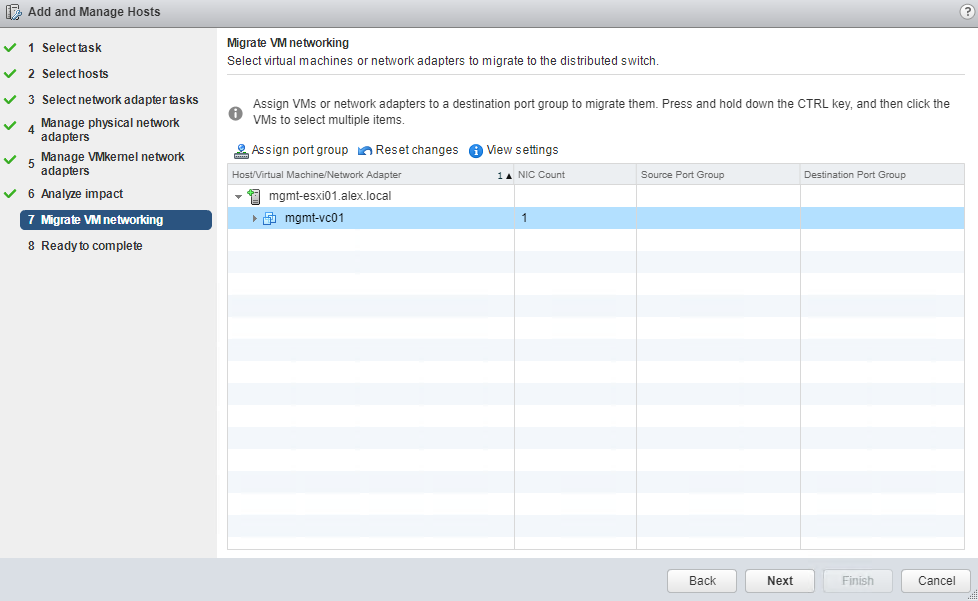Click the Cancel button
Screen dimensions: 978x601
[936, 580]
